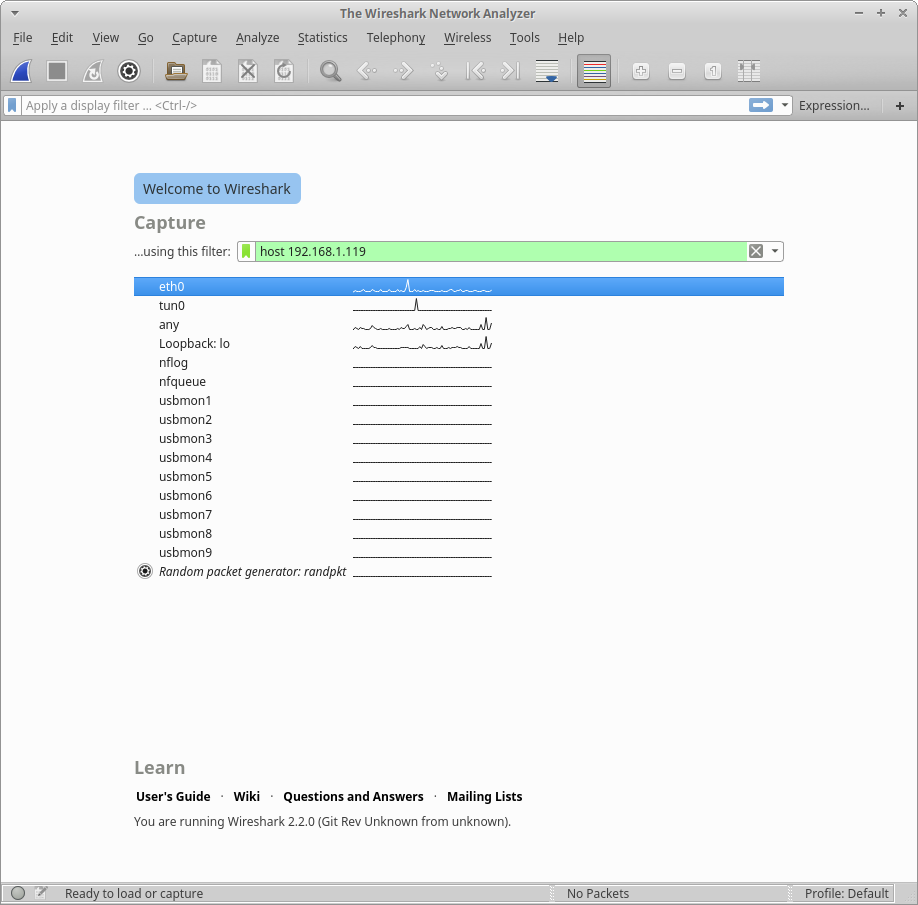Select the nflog interface
The width and height of the screenshot is (918, 905).
[459, 362]
